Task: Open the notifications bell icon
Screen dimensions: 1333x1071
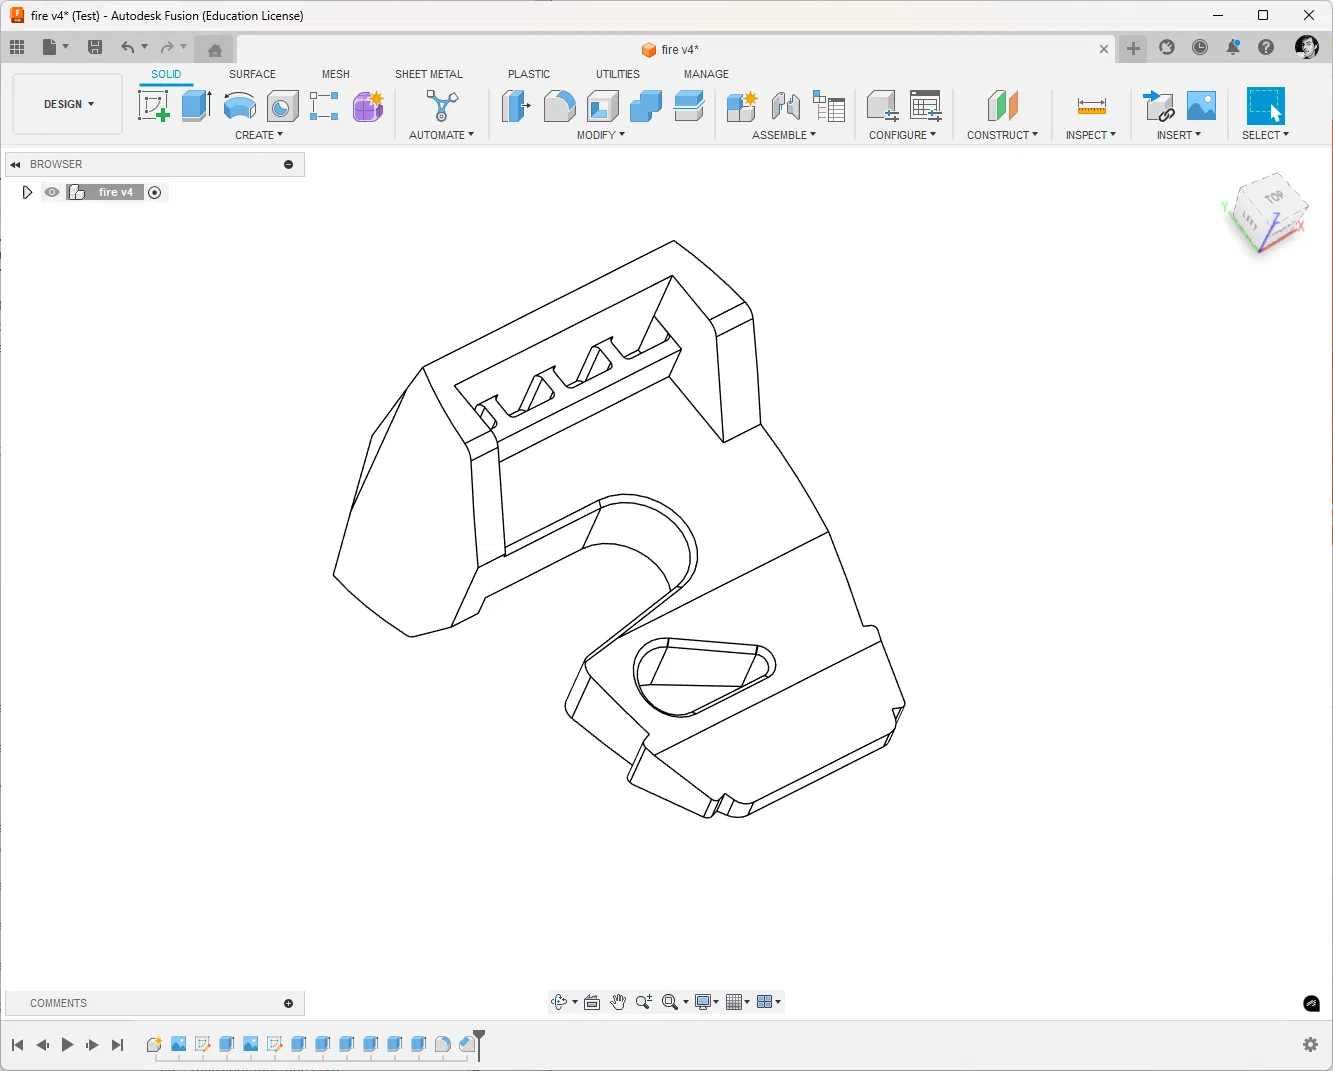Action: point(1233,47)
